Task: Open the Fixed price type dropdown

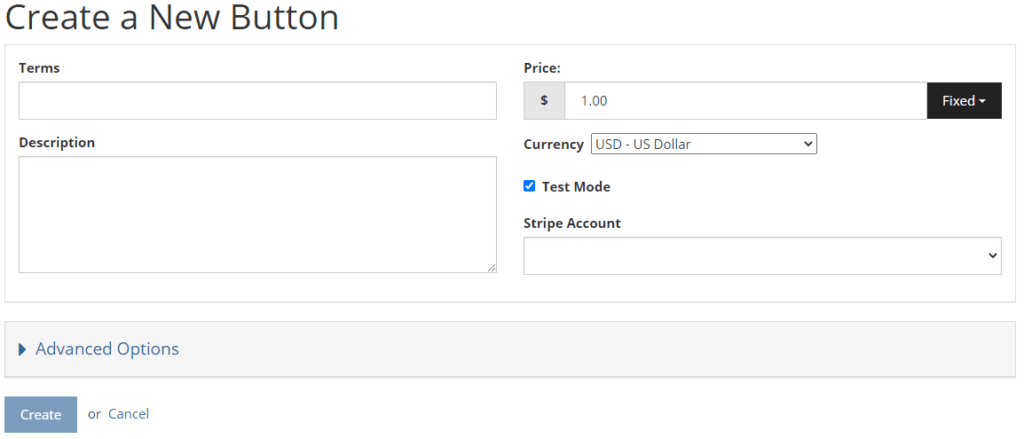Action: (x=964, y=101)
